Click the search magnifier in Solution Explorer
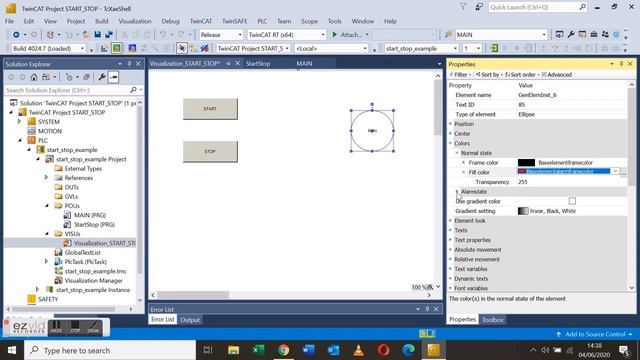This screenshot has height=360, width=640. point(133,90)
